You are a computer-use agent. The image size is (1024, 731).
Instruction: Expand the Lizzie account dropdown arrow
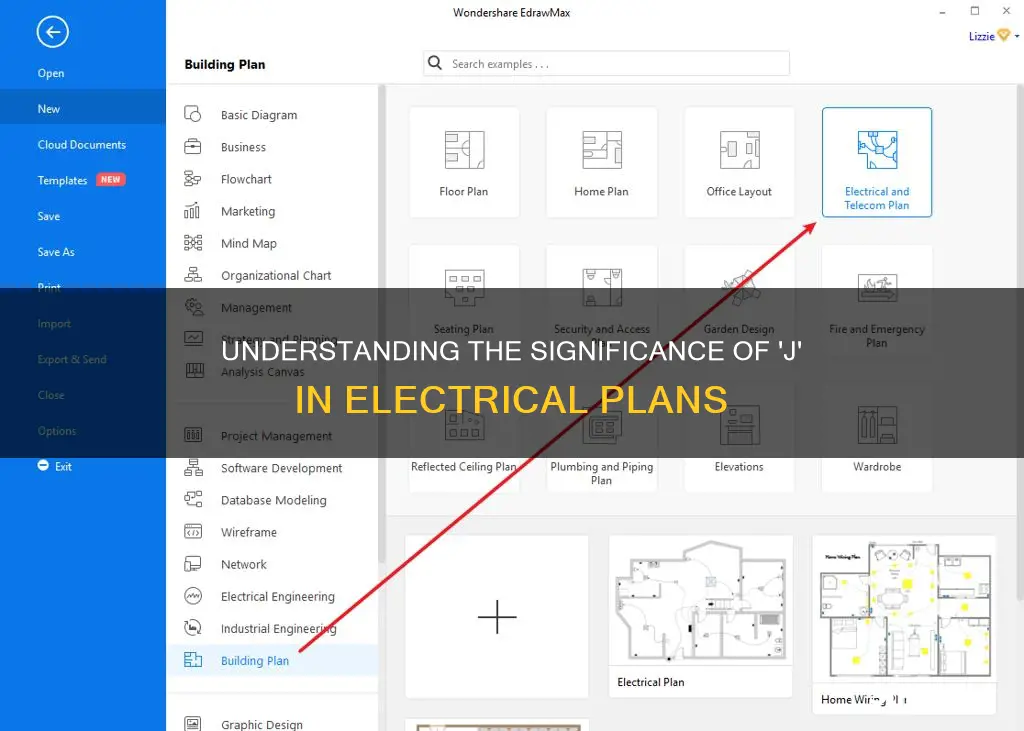[1017, 36]
